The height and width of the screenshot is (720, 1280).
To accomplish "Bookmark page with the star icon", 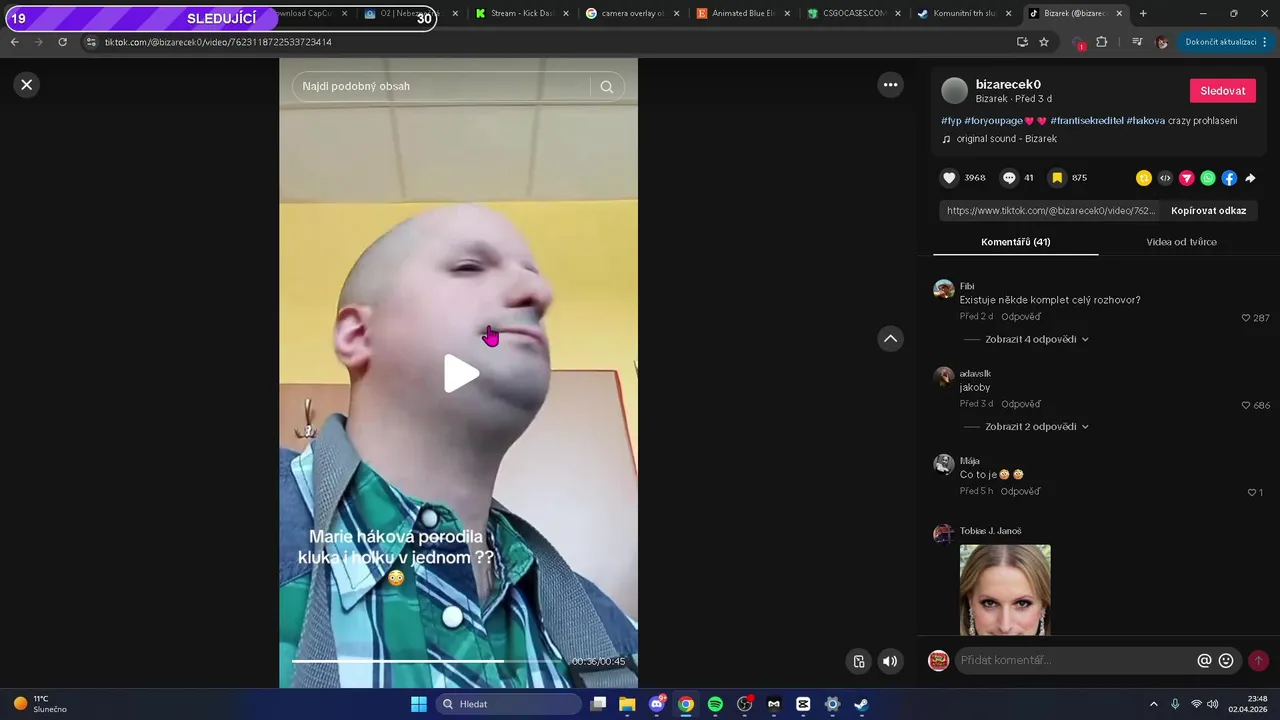I will click(x=1044, y=42).
